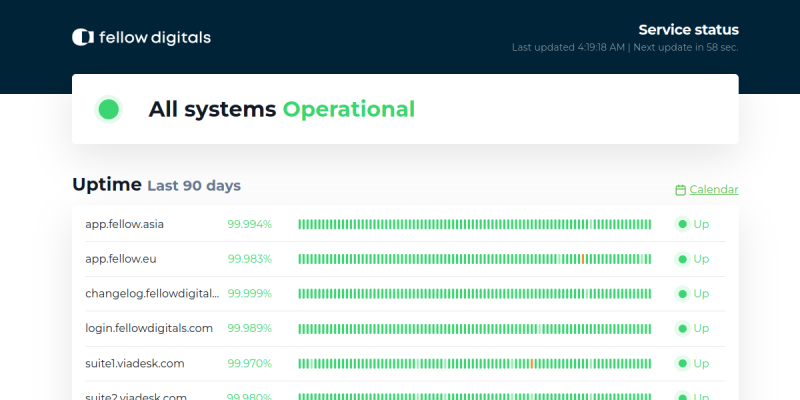
Task: Click the Up status dot for changelog.fellowdigital...
Action: [x=682, y=293]
